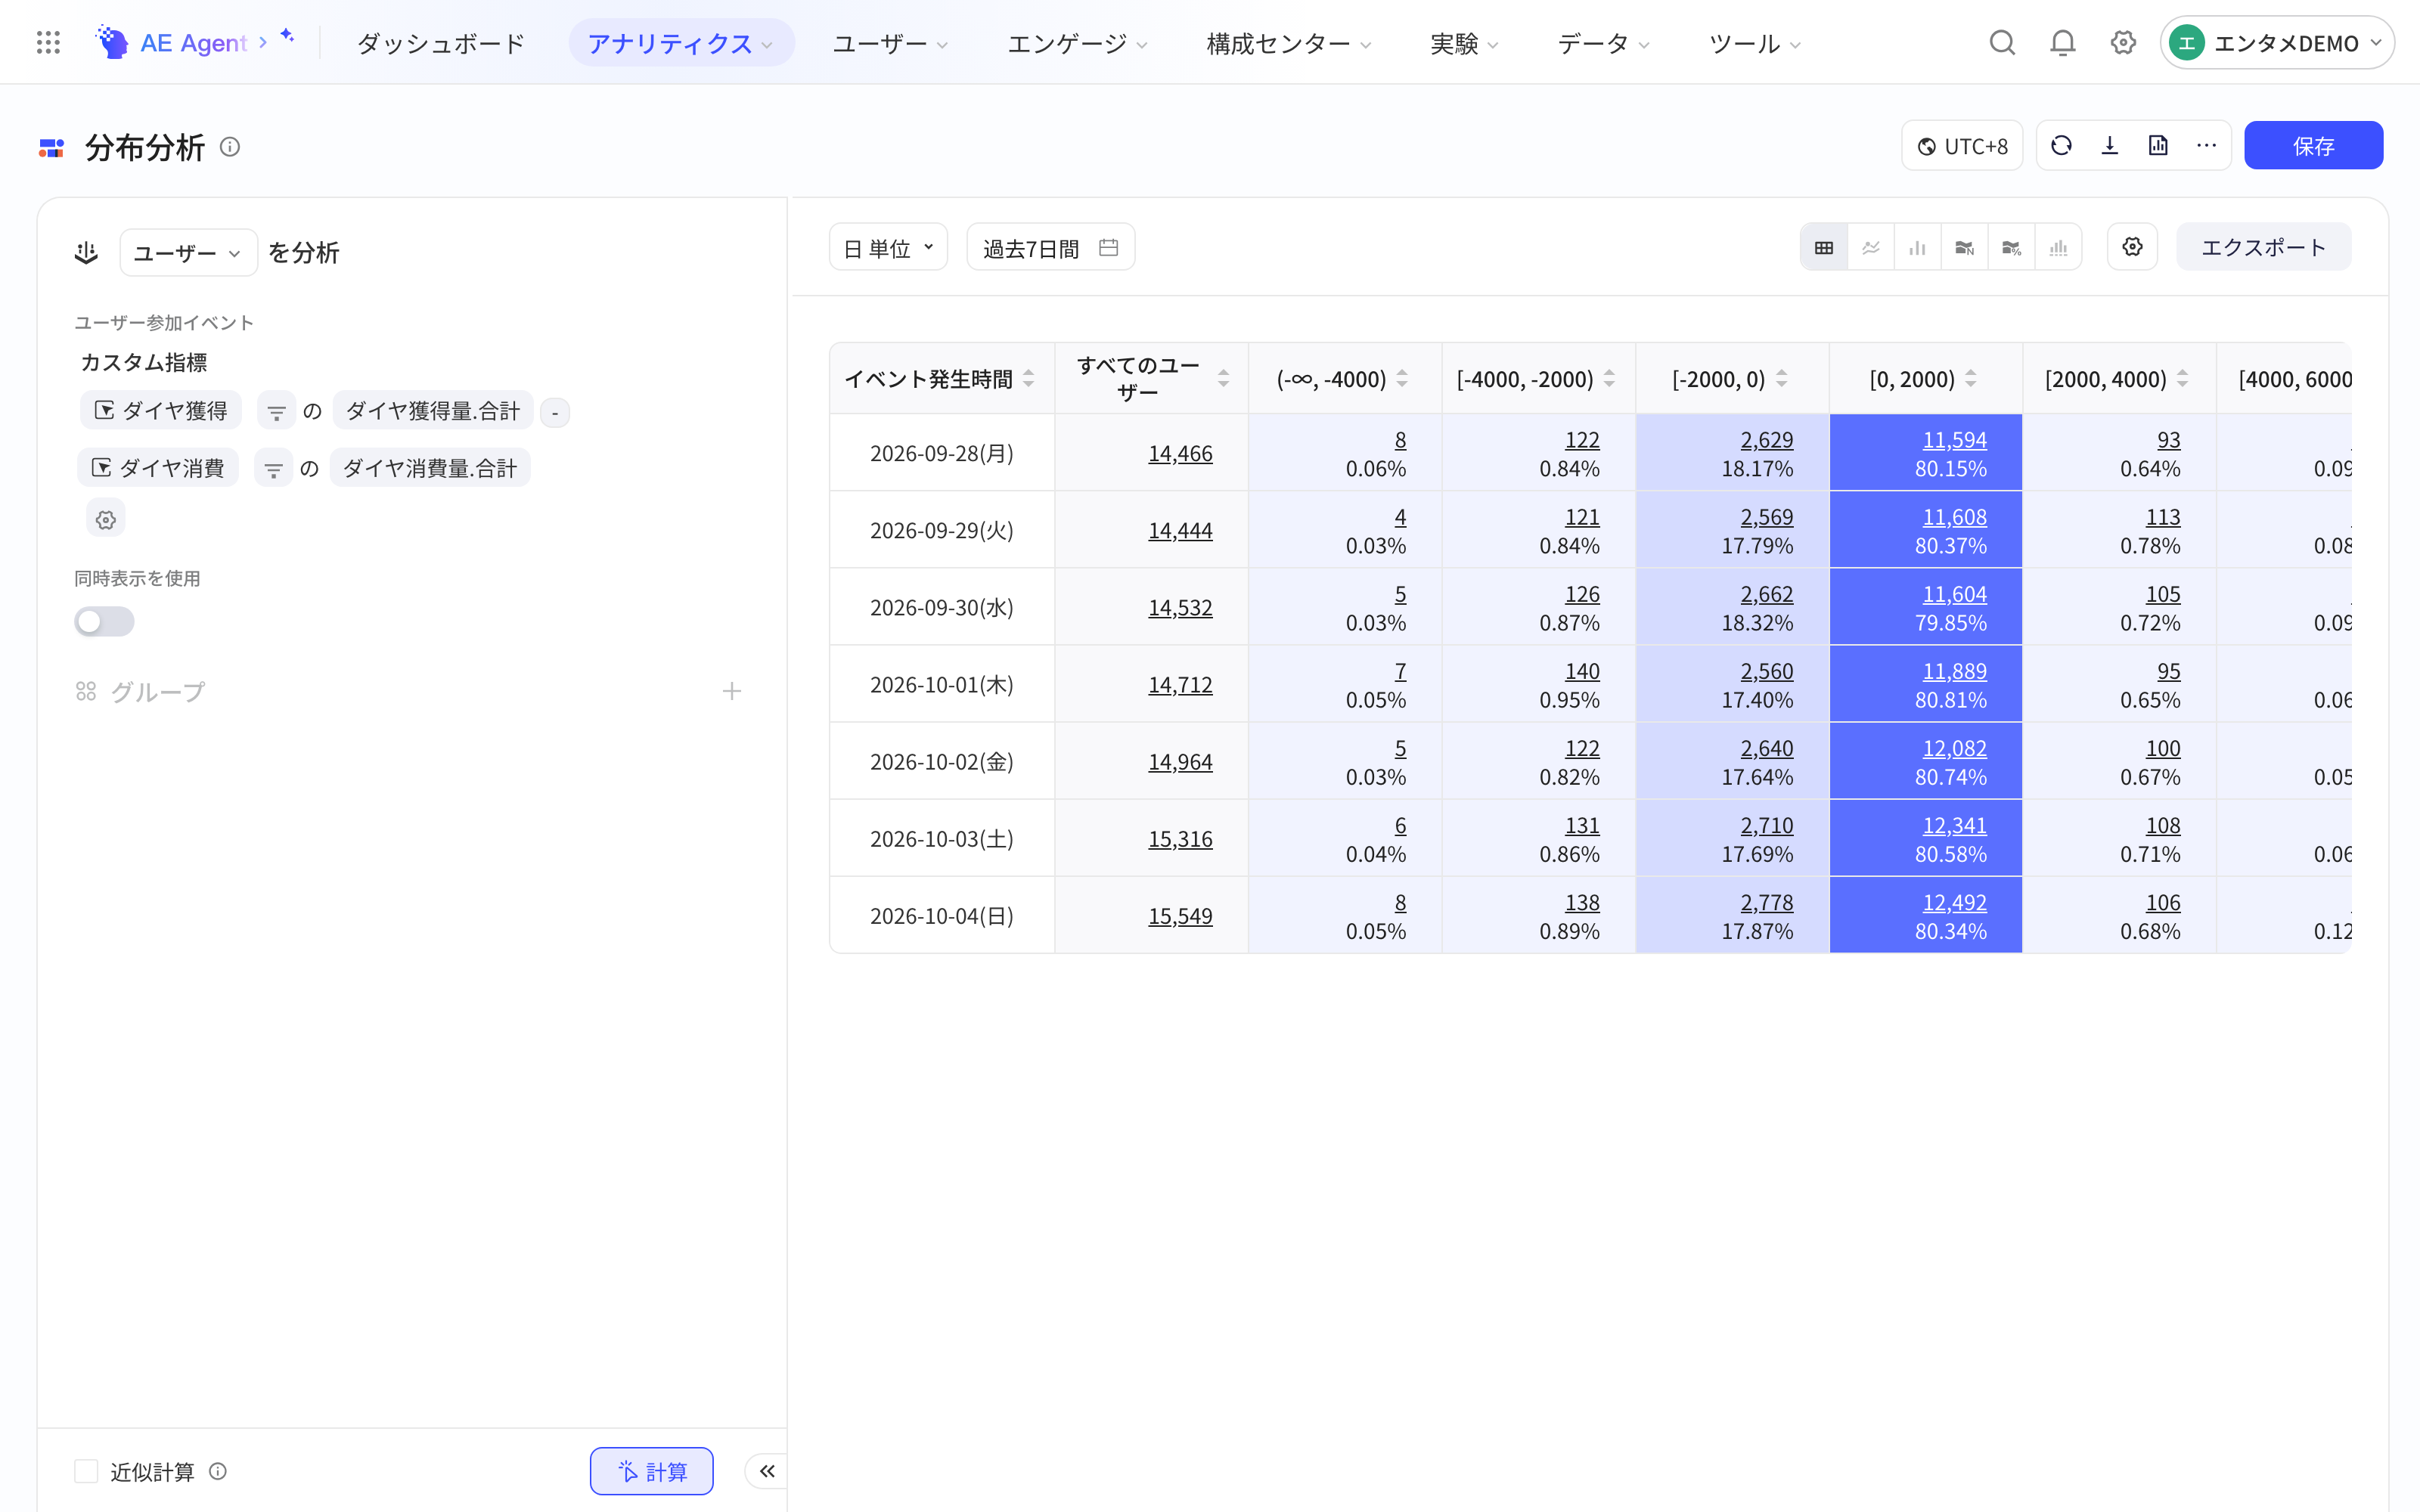Switch to stacked N chart view icon
Screen dimensions: 2420x1512
click(1964, 247)
